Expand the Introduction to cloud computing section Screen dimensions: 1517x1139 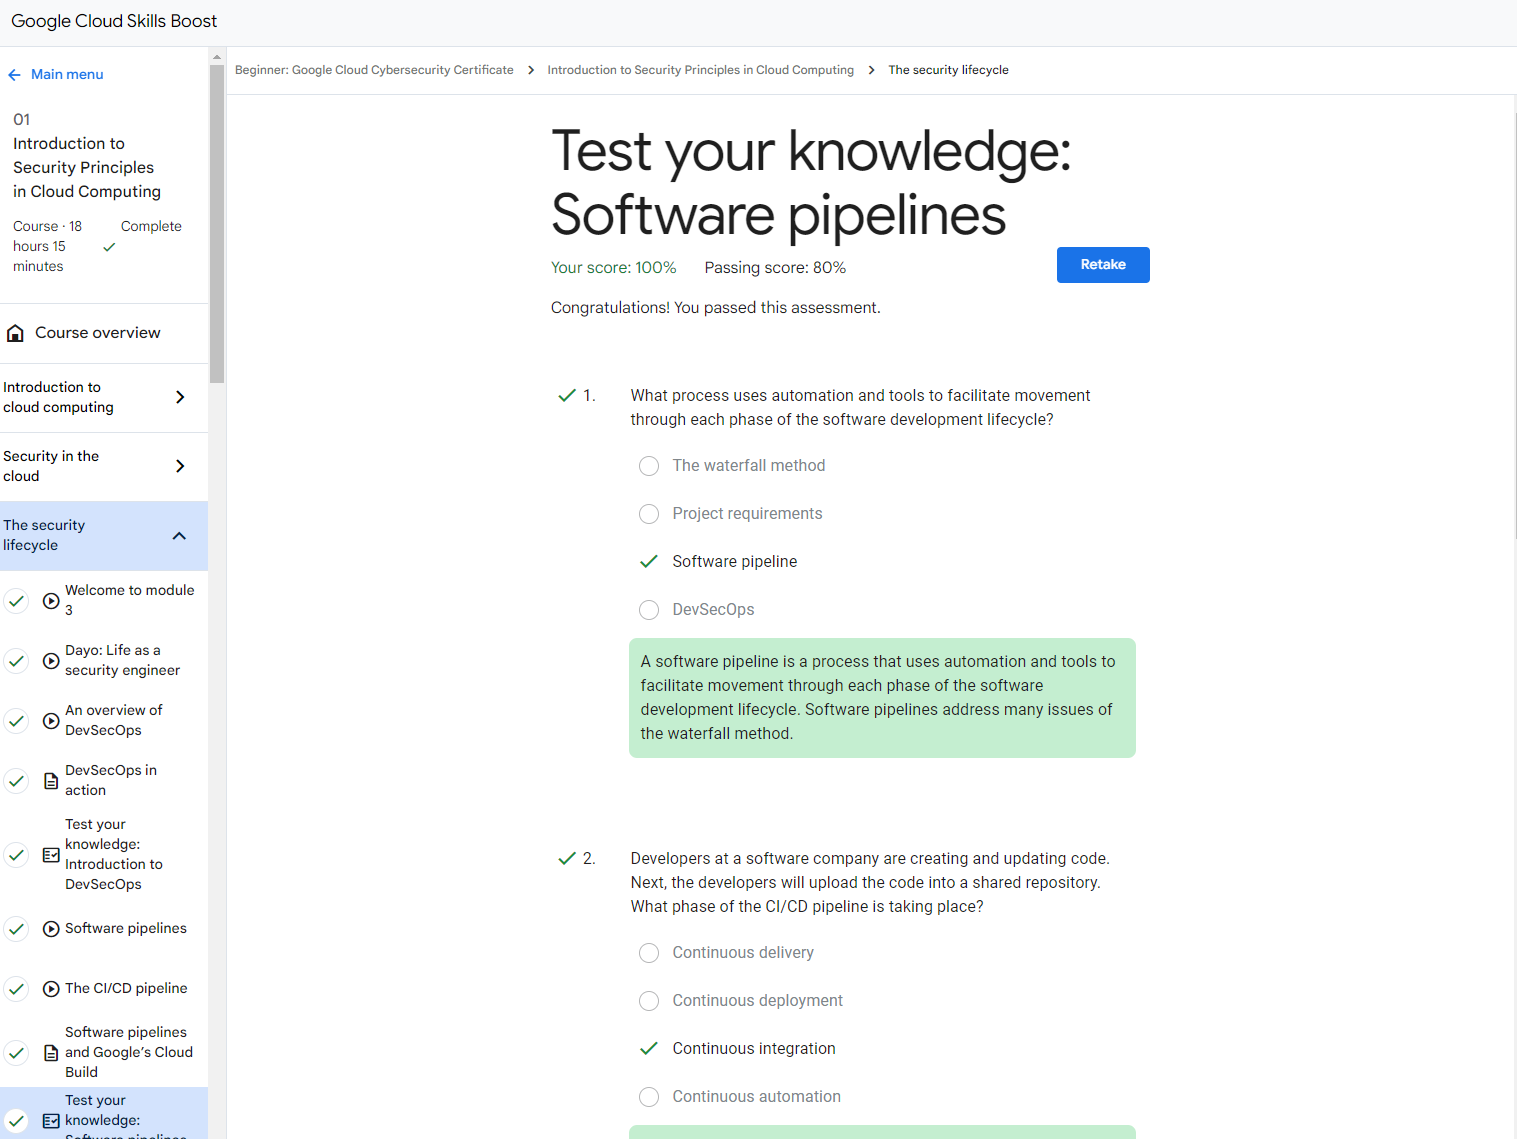click(180, 397)
